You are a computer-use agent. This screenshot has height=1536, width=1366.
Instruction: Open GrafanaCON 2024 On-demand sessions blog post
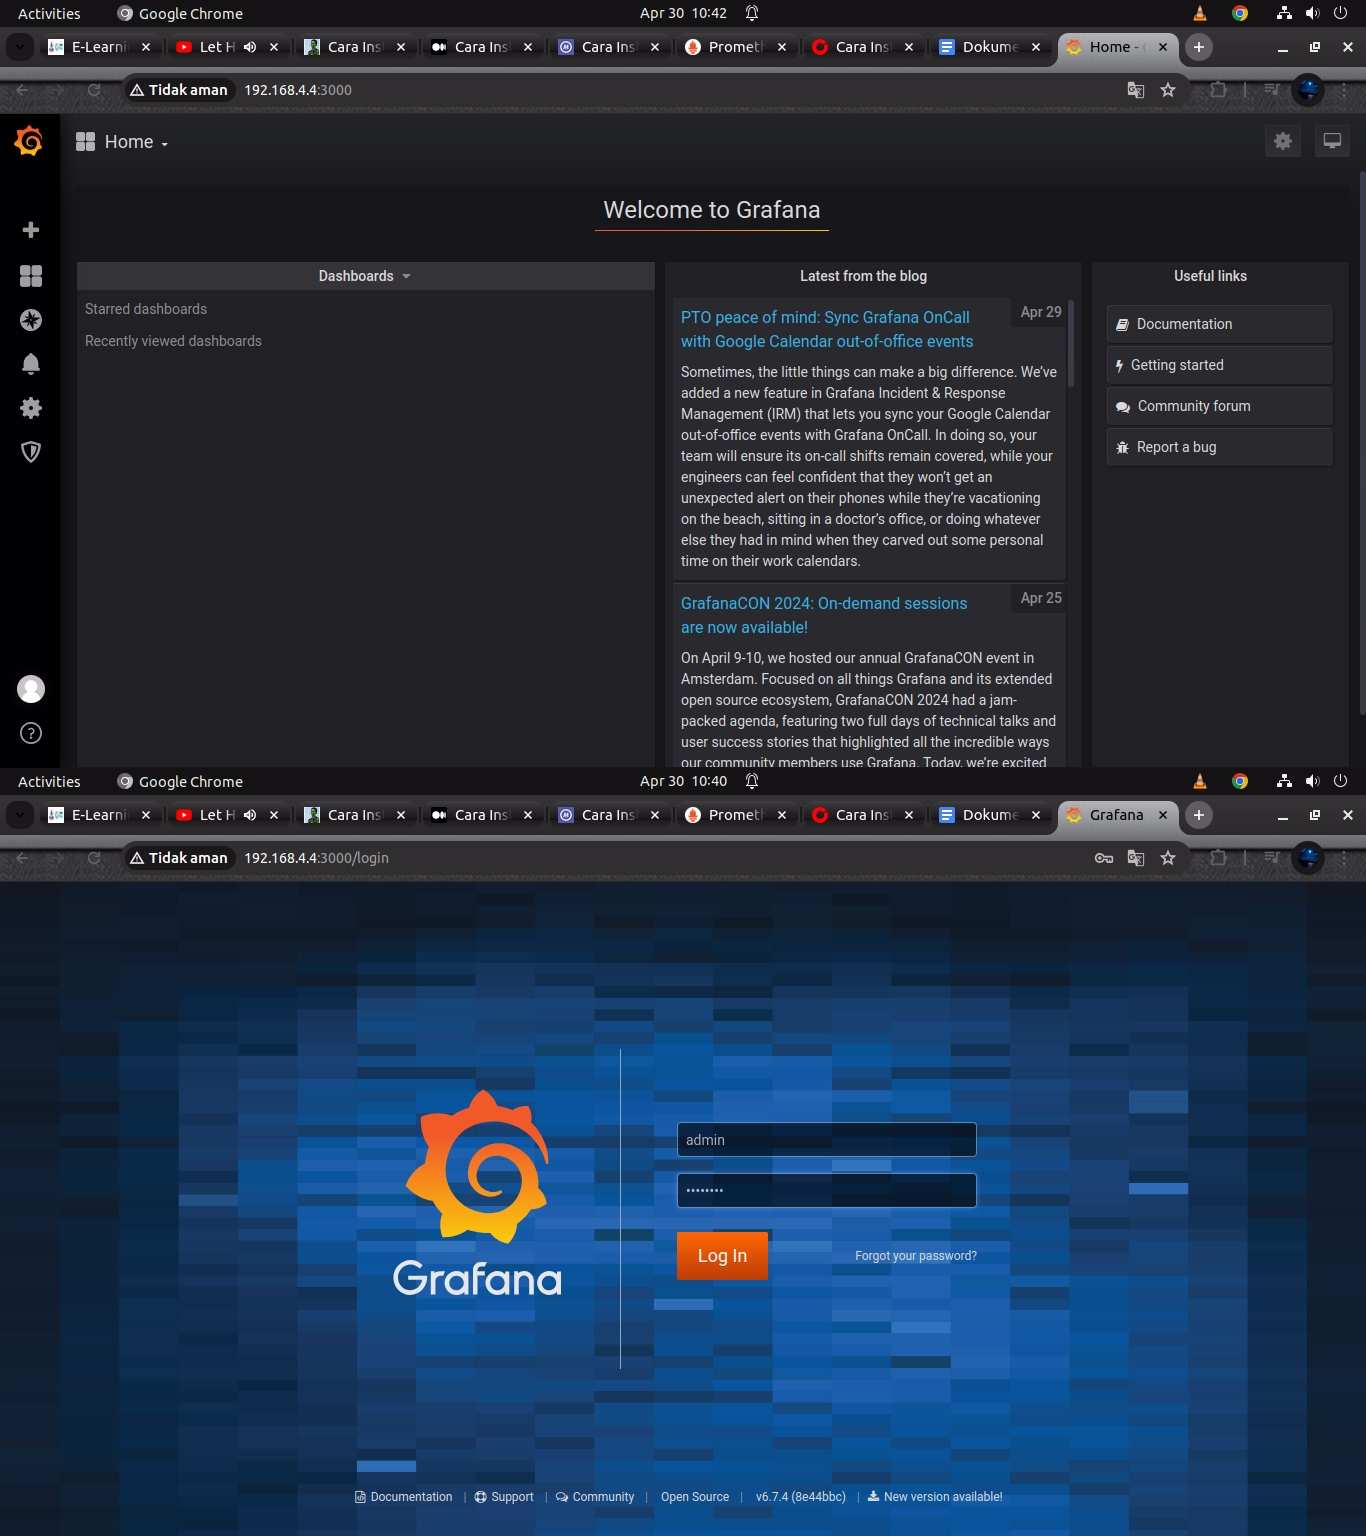[x=824, y=615]
